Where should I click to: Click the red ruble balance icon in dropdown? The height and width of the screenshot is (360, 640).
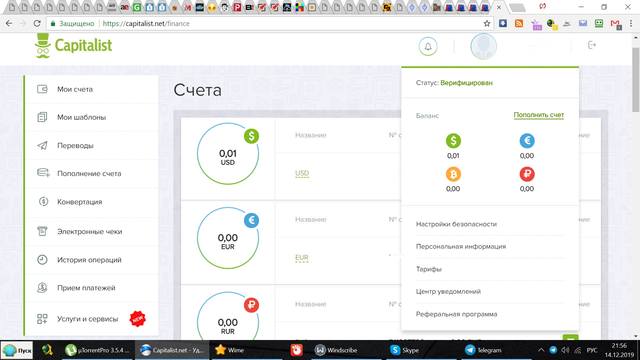527,174
